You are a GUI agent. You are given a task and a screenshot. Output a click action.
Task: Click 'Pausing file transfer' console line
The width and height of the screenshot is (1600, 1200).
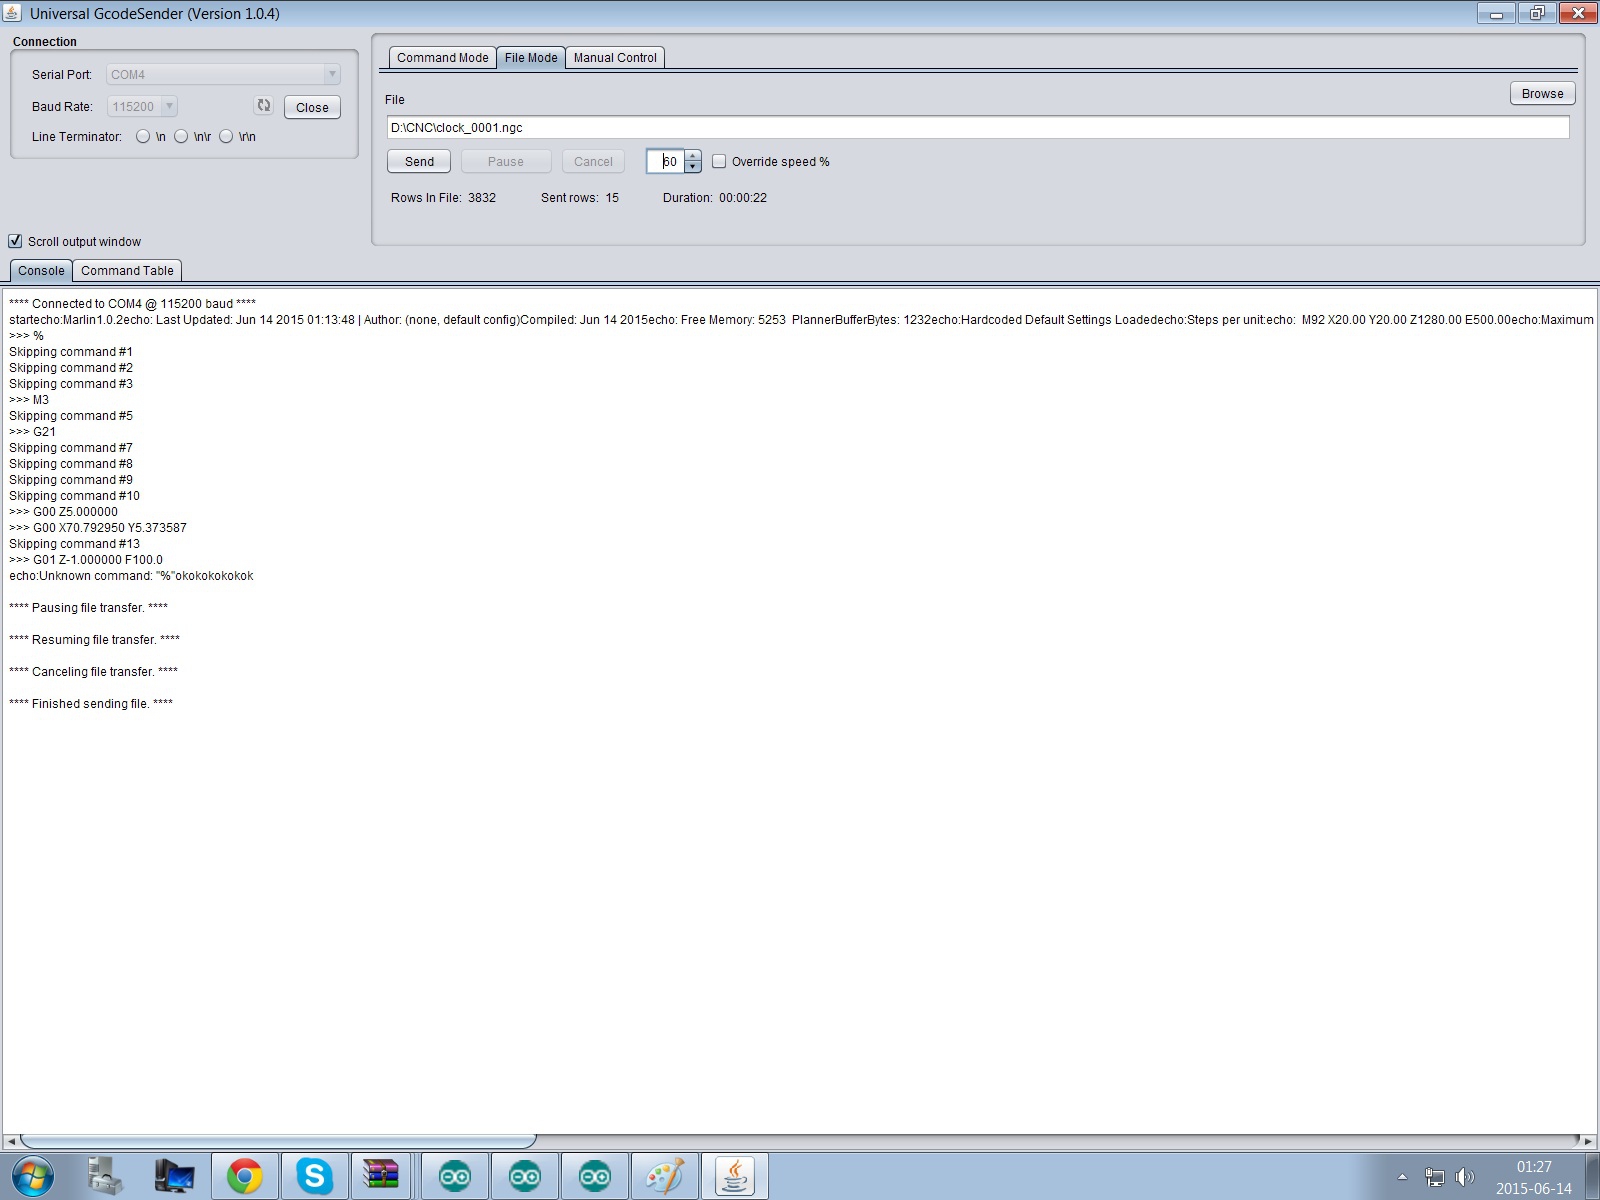(88, 608)
